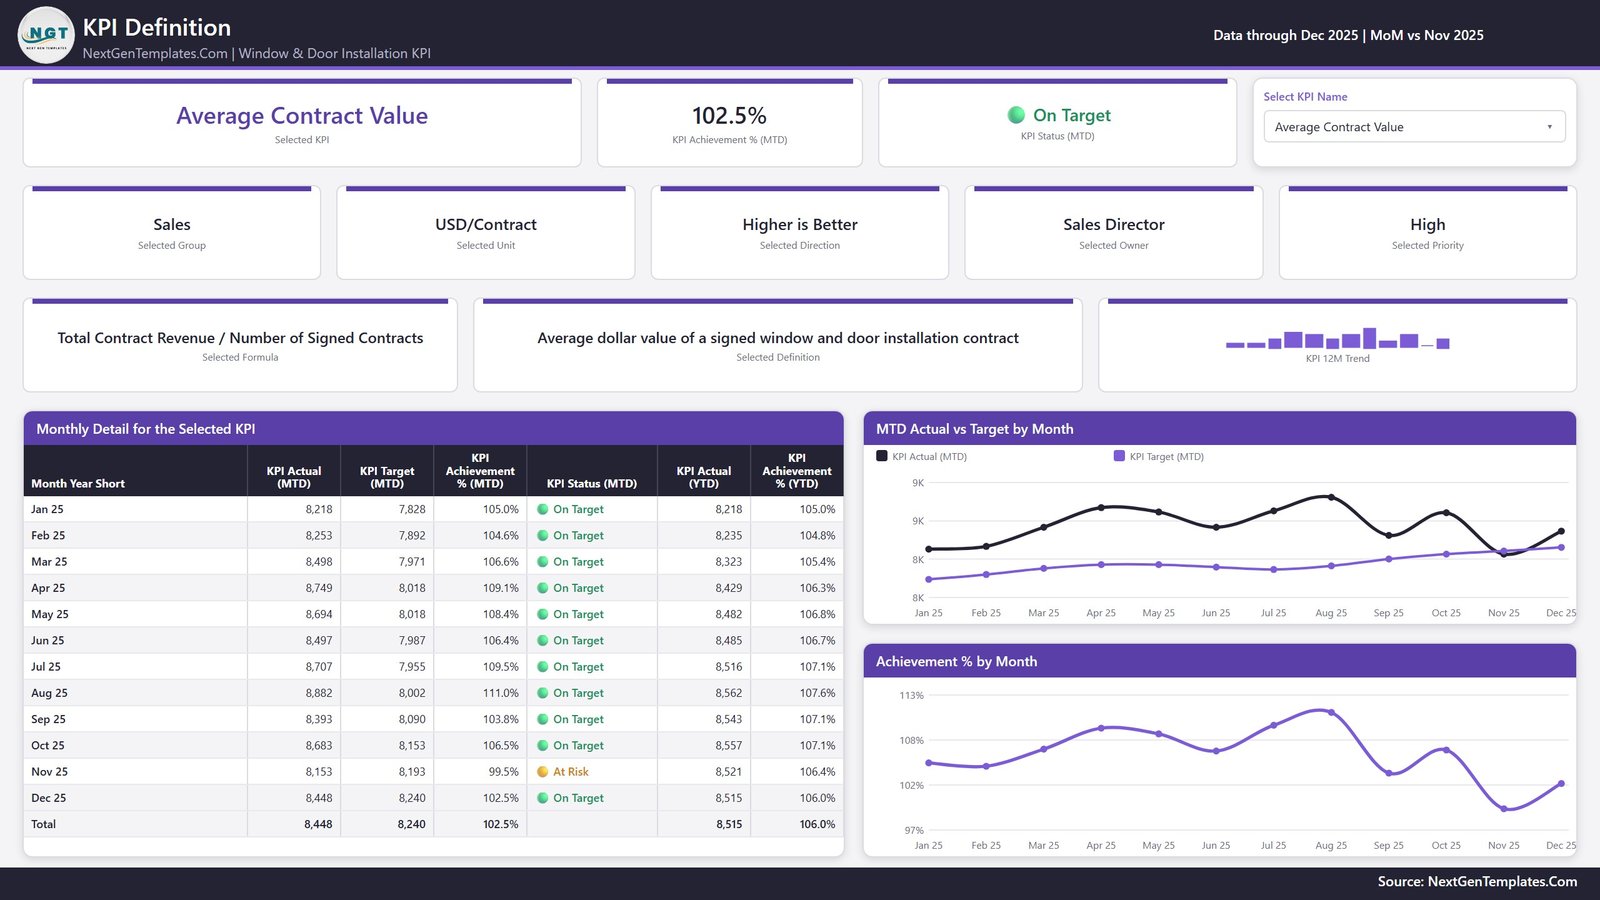Click the KPI Target (MTD) legend swatch
1600x900 pixels.
[x=1119, y=456]
